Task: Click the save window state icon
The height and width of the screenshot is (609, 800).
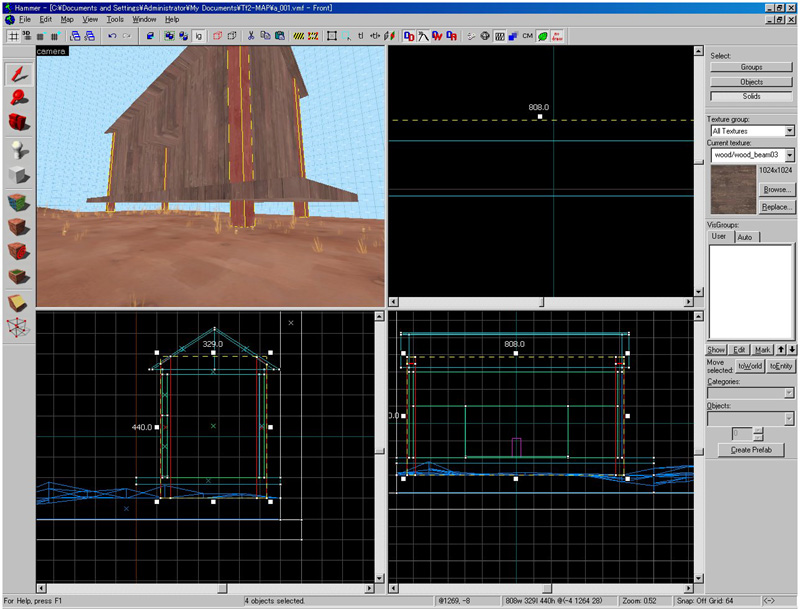Action: [x=89, y=36]
